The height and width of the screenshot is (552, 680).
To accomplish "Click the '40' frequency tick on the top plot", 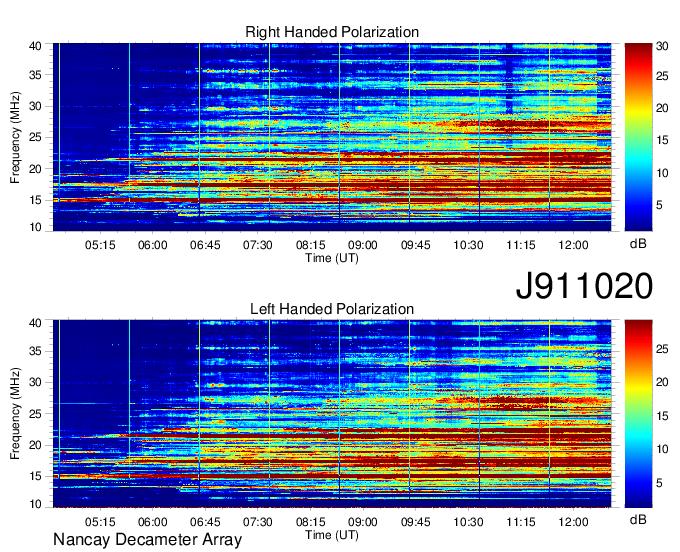I will (x=35, y=46).
